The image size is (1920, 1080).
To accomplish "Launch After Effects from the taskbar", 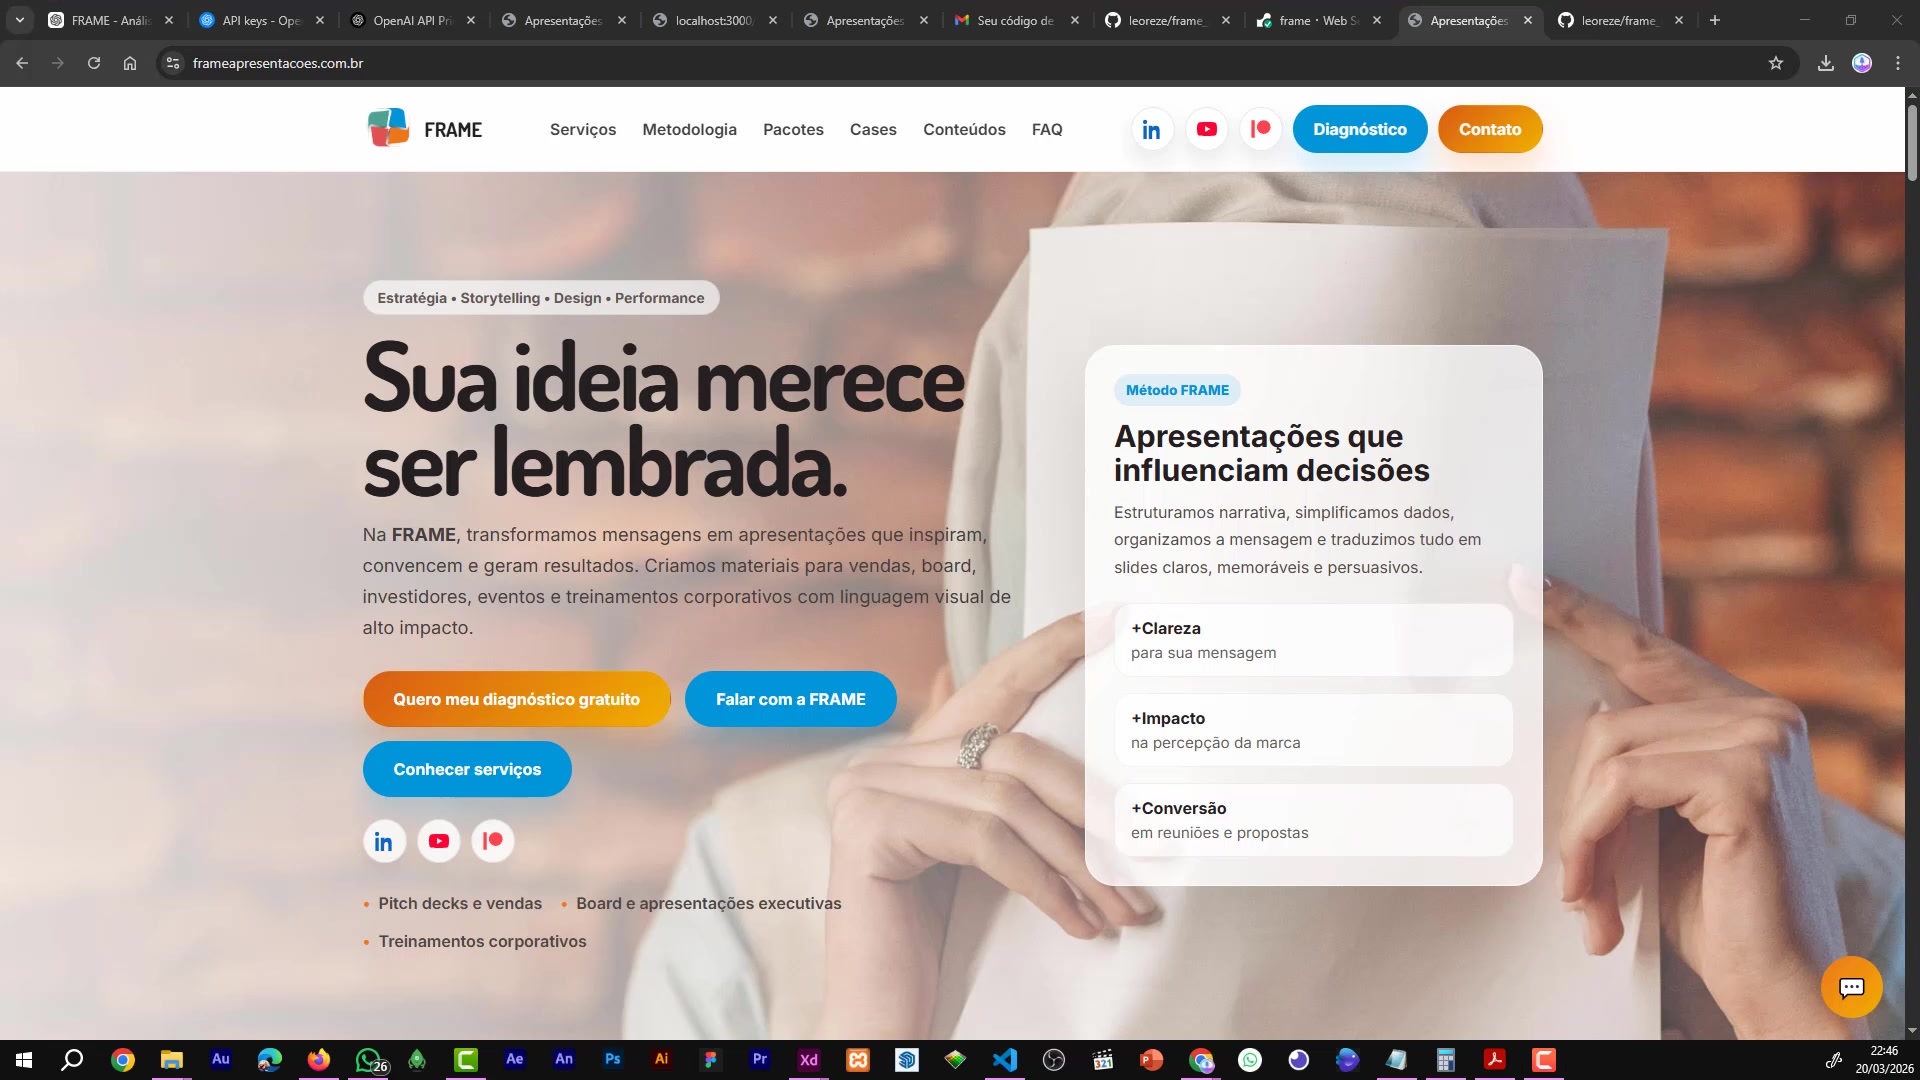I will (x=515, y=1060).
